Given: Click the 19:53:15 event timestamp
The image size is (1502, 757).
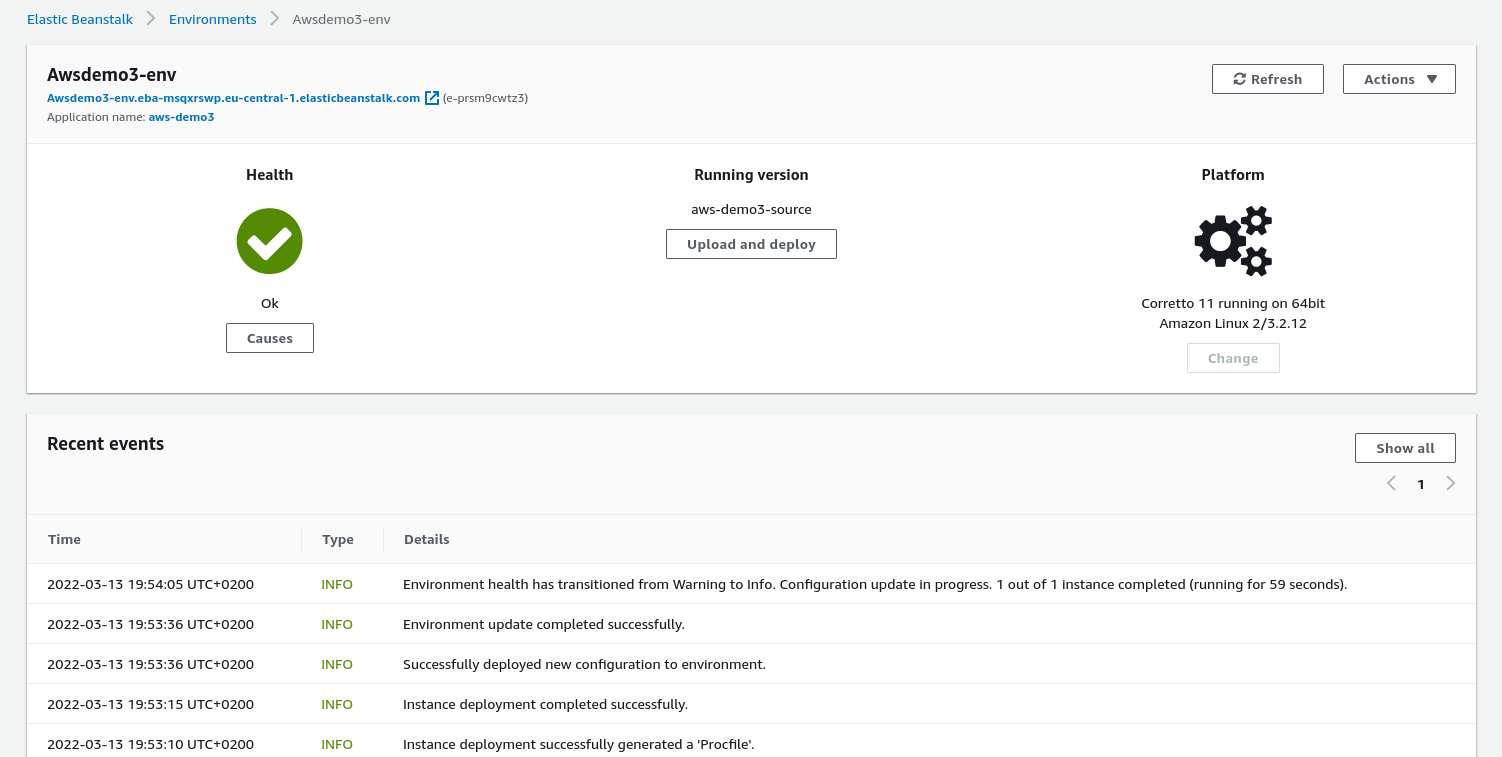Looking at the screenshot, I should pos(150,704).
